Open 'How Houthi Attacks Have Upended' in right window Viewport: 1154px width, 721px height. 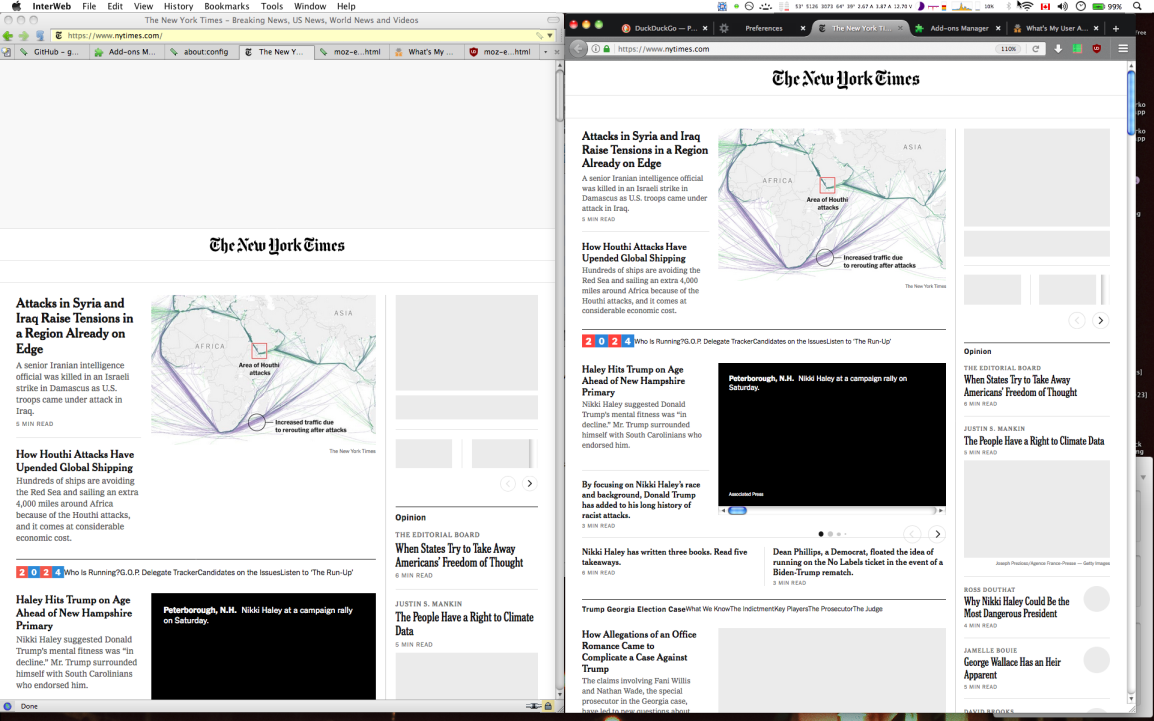634,252
